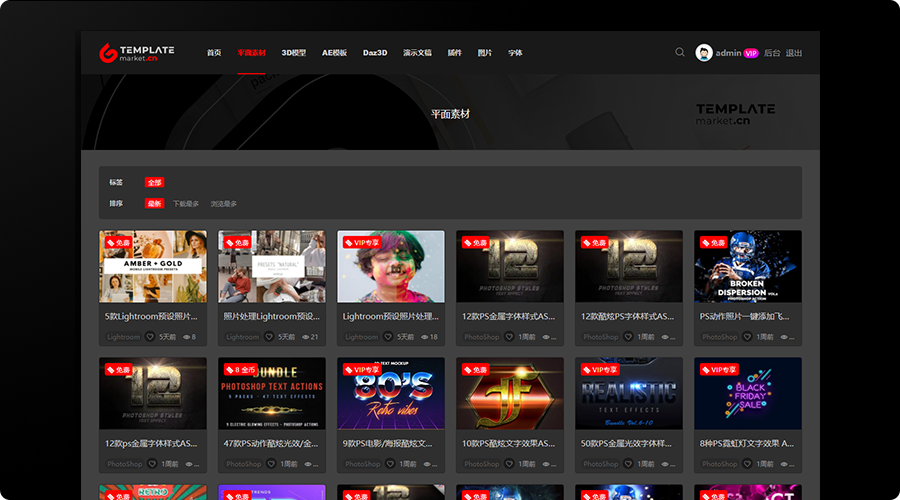Click eye icon showing 21 views
900x500 pixels.
(305, 337)
